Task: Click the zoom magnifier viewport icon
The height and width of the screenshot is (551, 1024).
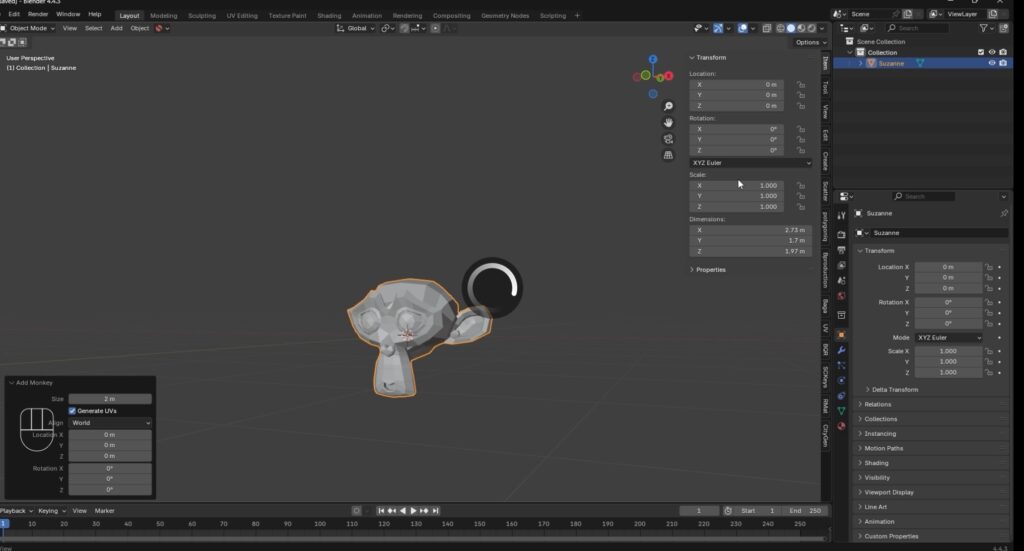Action: pos(668,106)
